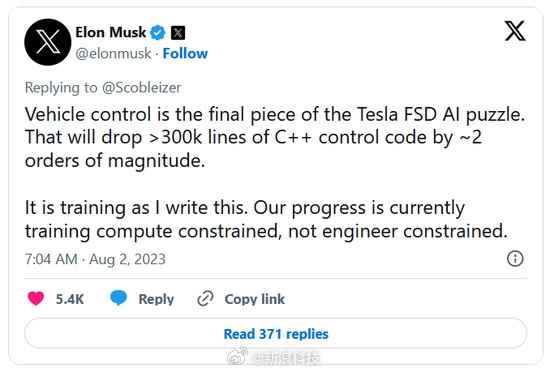Click the black X affiliate badge beside name
The image size is (550, 372).
pos(178,33)
